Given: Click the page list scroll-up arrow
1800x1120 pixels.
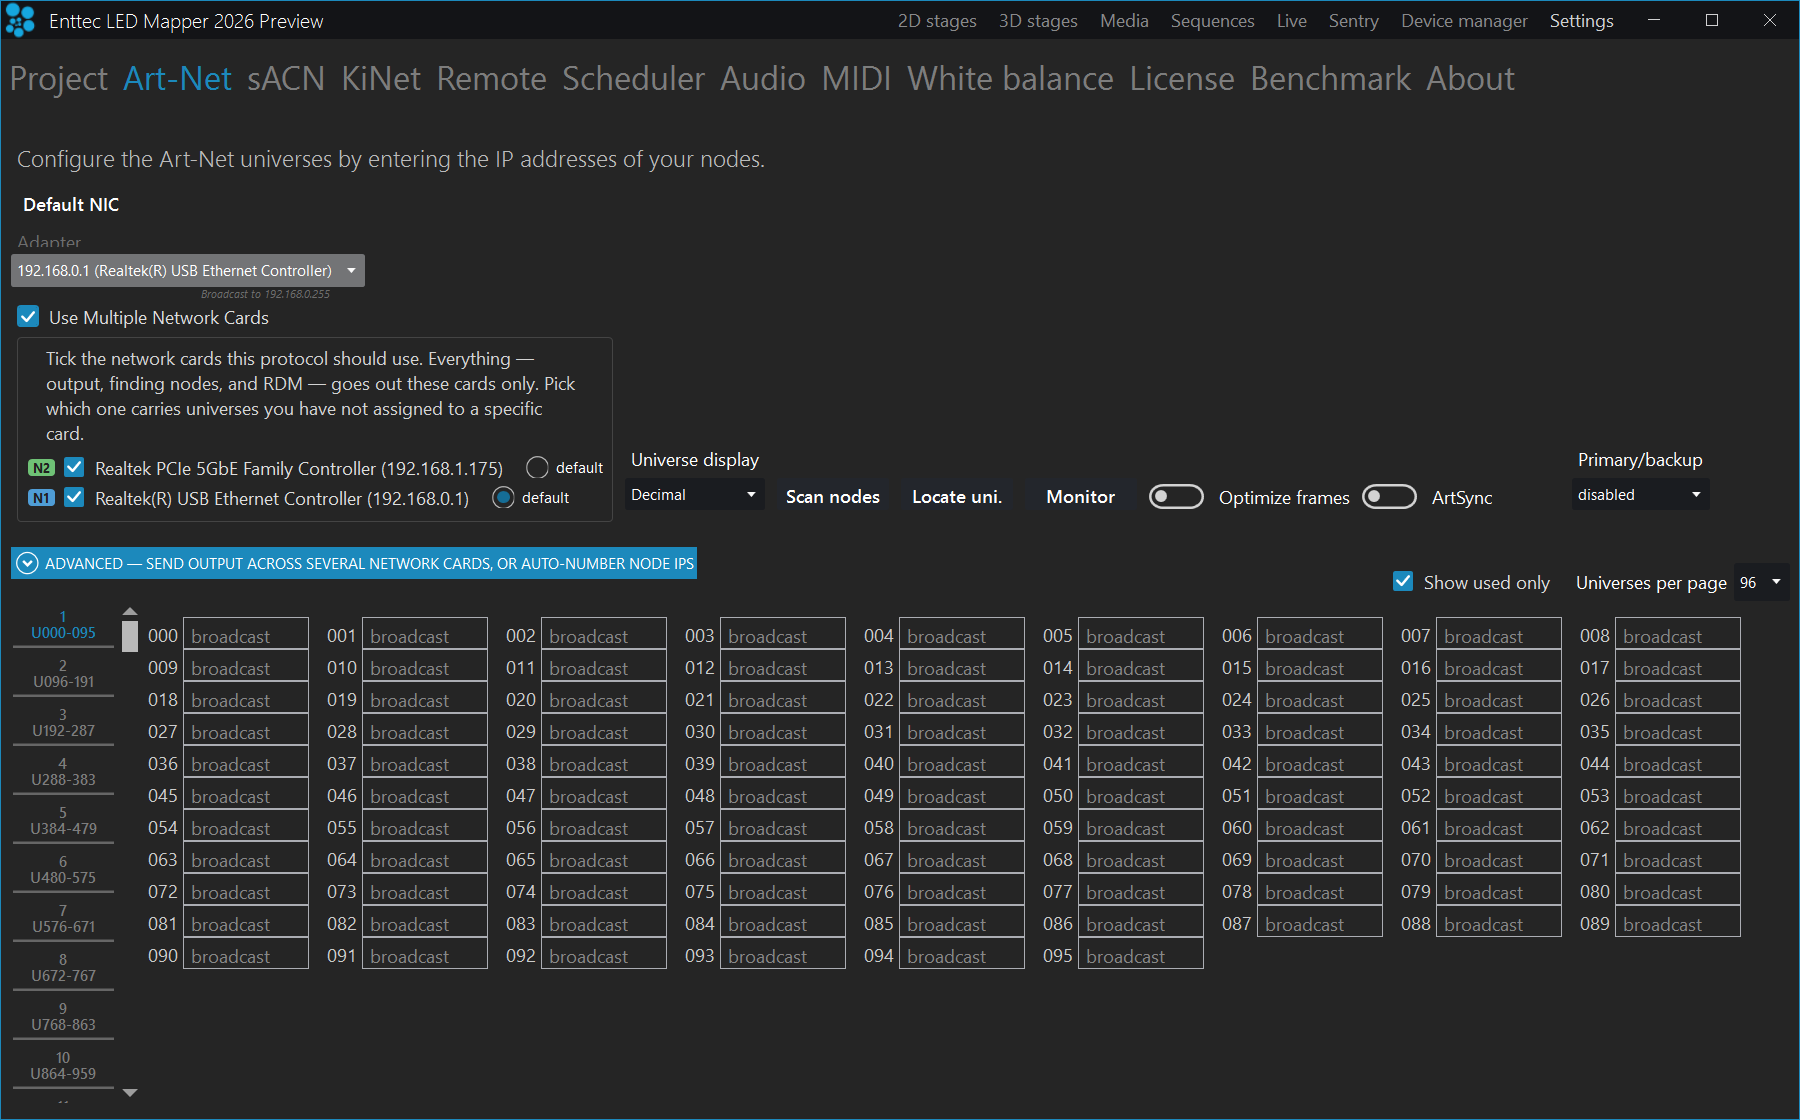Looking at the screenshot, I should point(130,611).
